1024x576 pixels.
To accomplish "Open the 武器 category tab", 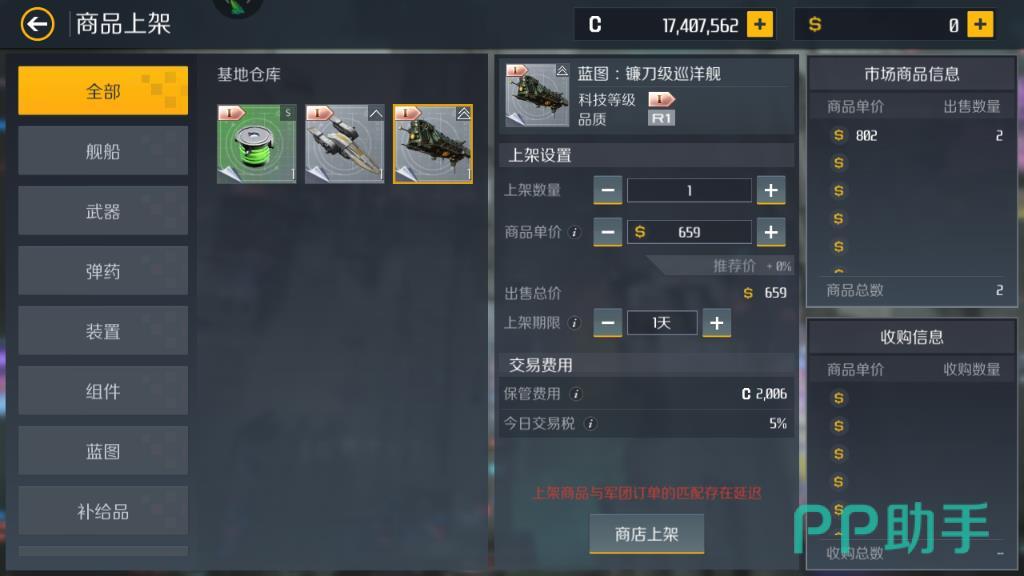I will (x=103, y=211).
